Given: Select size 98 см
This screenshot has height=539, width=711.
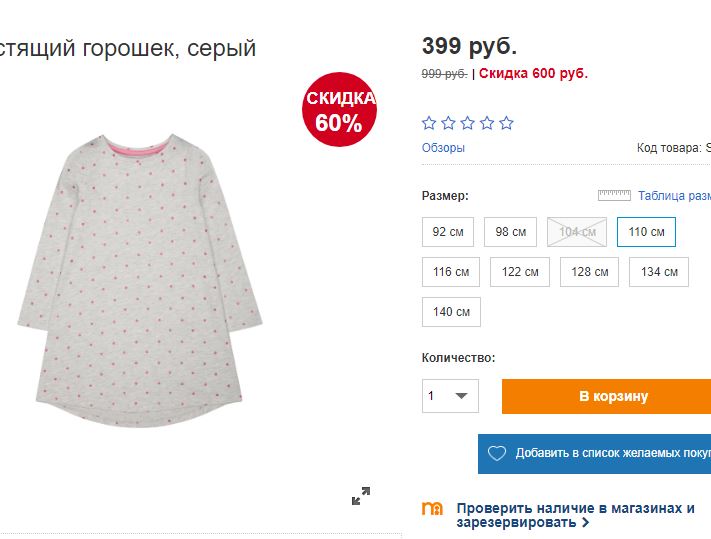Looking at the screenshot, I should coord(510,232).
